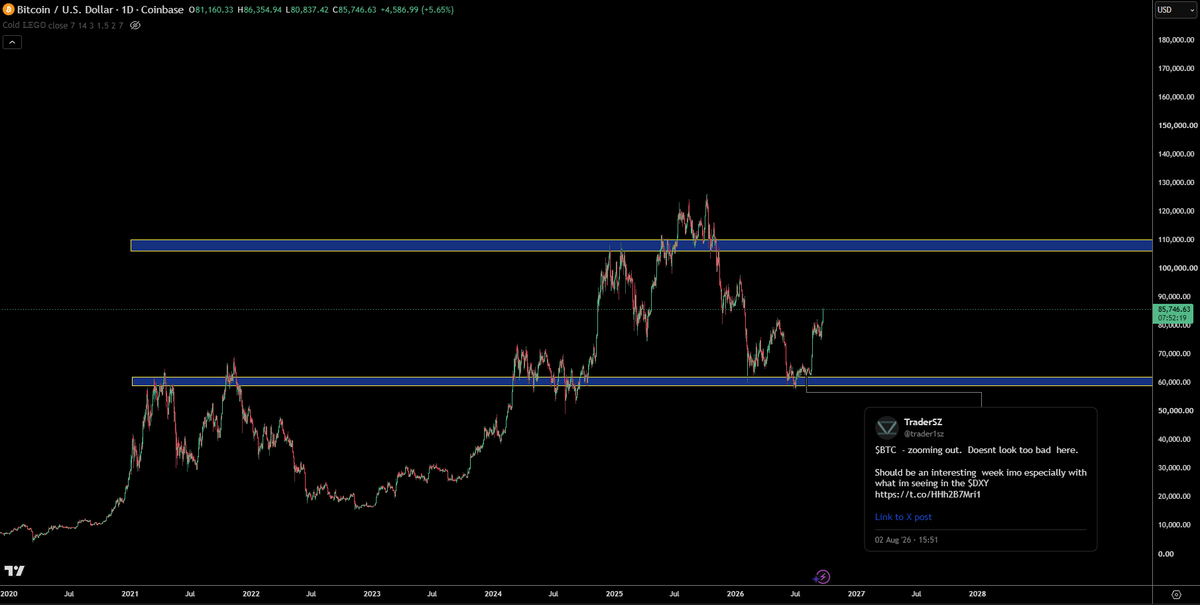Click the purple lightning bolt icon

coord(822,576)
